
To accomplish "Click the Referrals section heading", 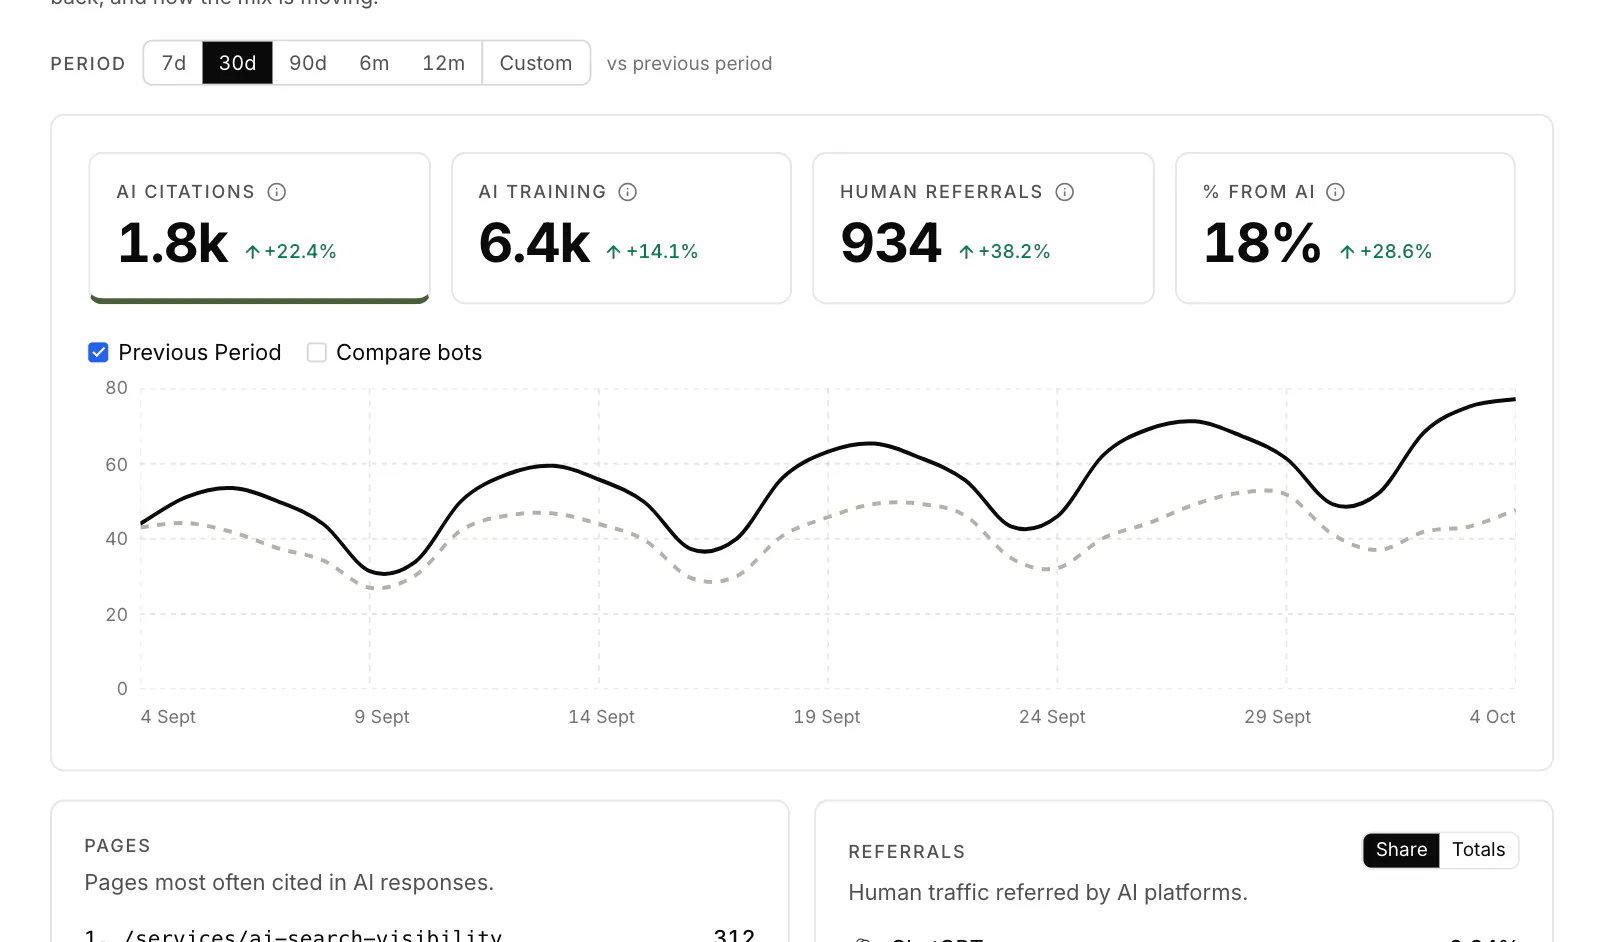I will (x=907, y=852).
